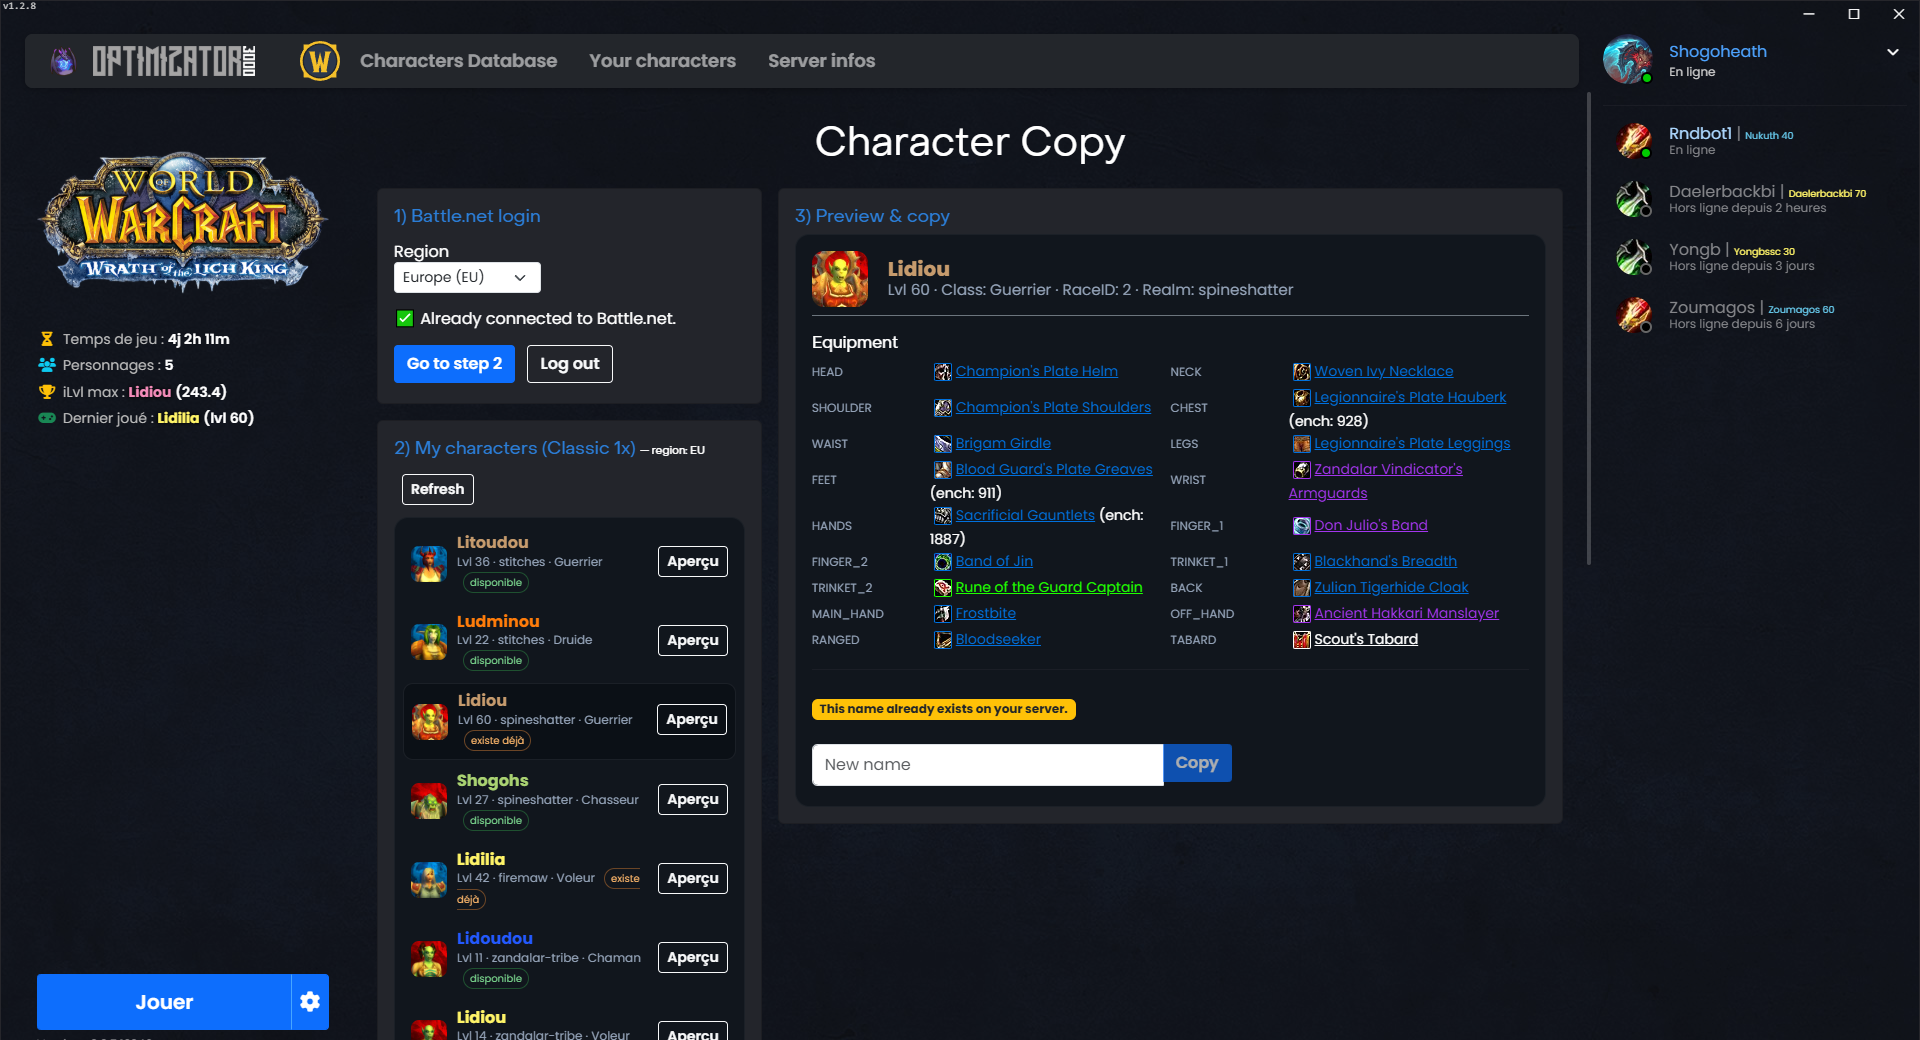Click the yellow WoW circle icon
The height and width of the screenshot is (1040, 1920).
[x=320, y=61]
